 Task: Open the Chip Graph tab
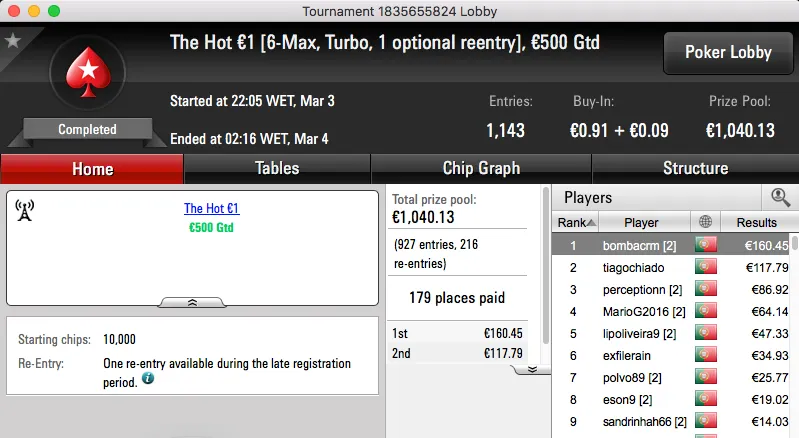point(481,168)
